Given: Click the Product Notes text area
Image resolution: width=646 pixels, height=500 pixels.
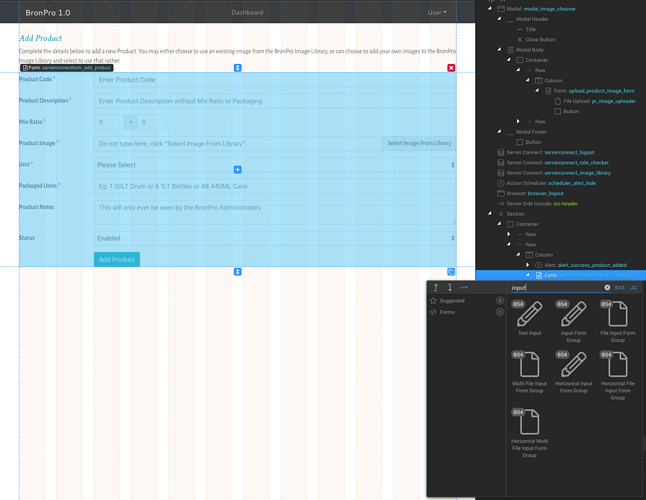Looking at the screenshot, I should click(x=275, y=212).
